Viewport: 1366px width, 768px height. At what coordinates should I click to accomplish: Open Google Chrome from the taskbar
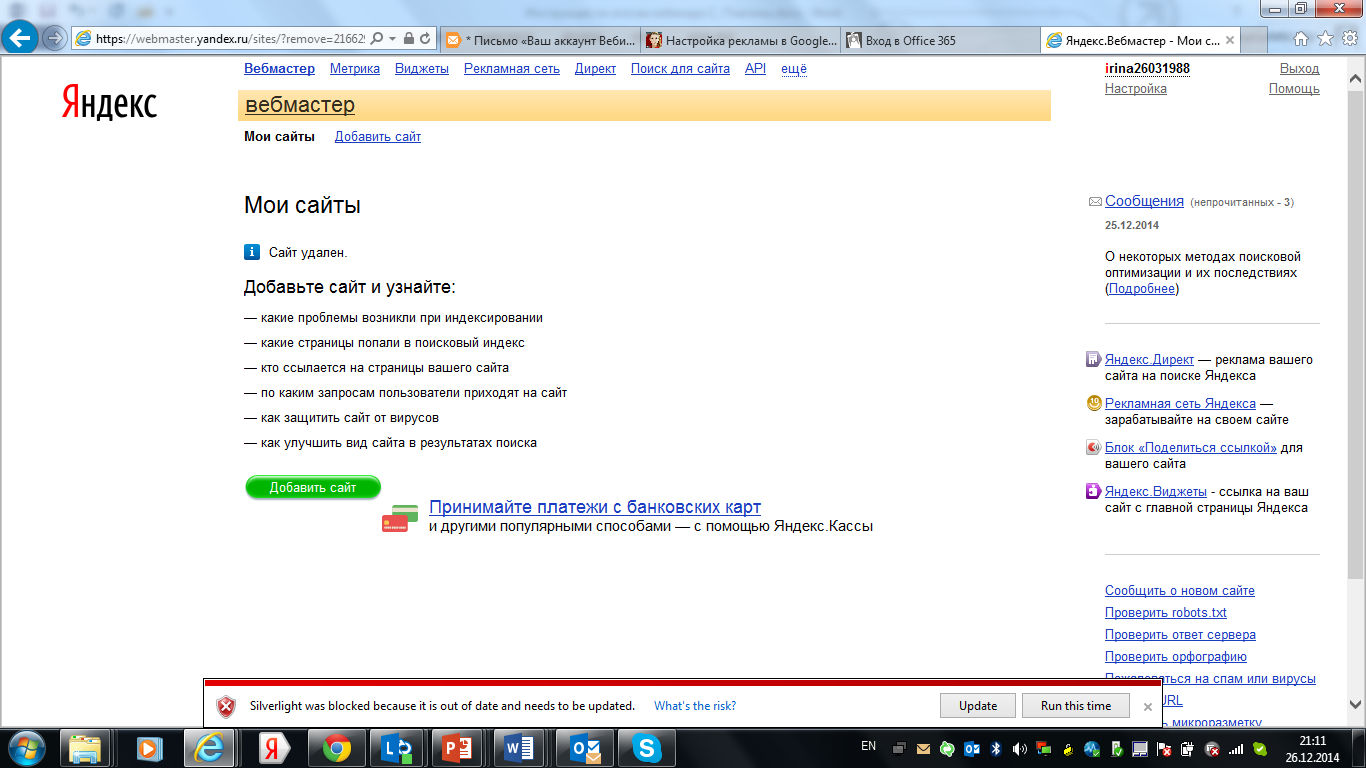tap(337, 748)
